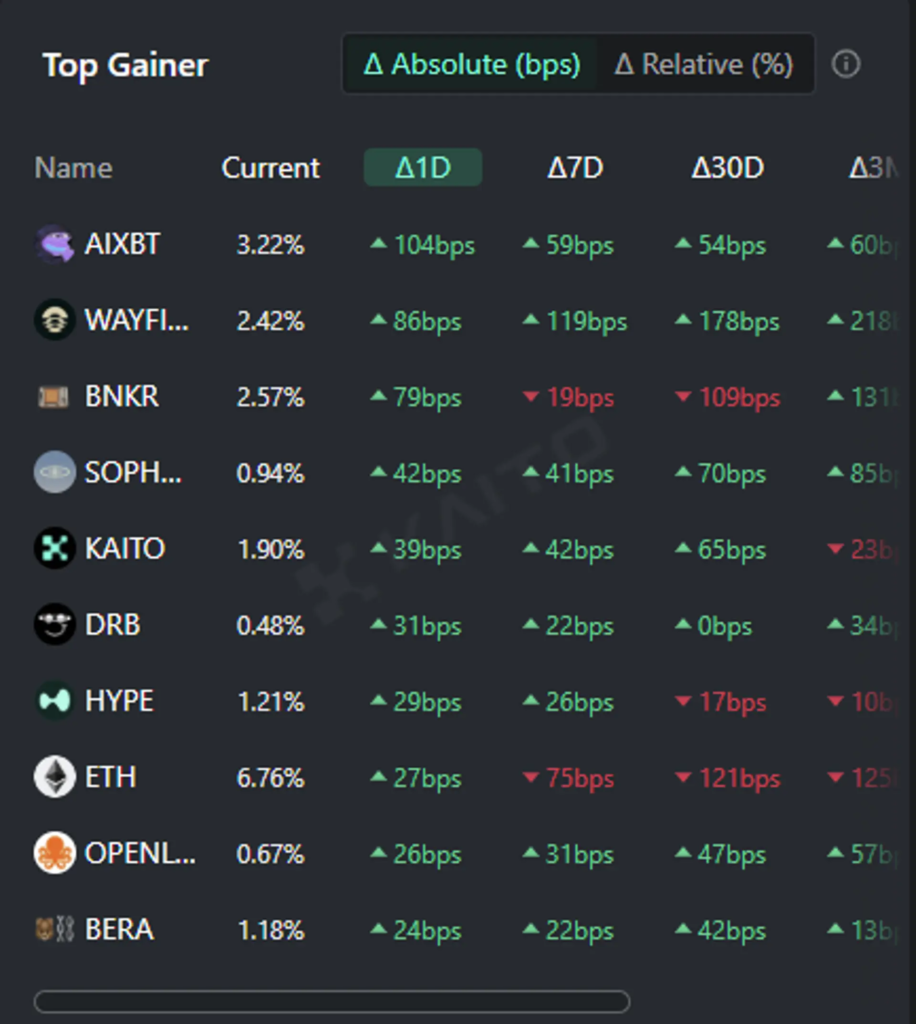
Task: Select the HYPE token logo
Action: click(54, 701)
